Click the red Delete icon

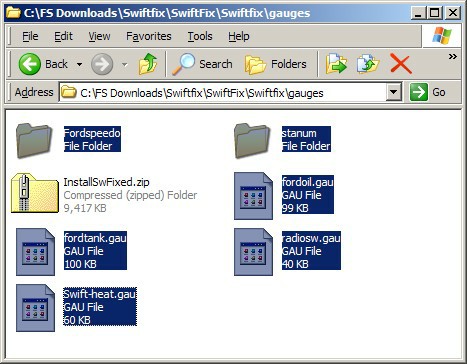click(400, 64)
